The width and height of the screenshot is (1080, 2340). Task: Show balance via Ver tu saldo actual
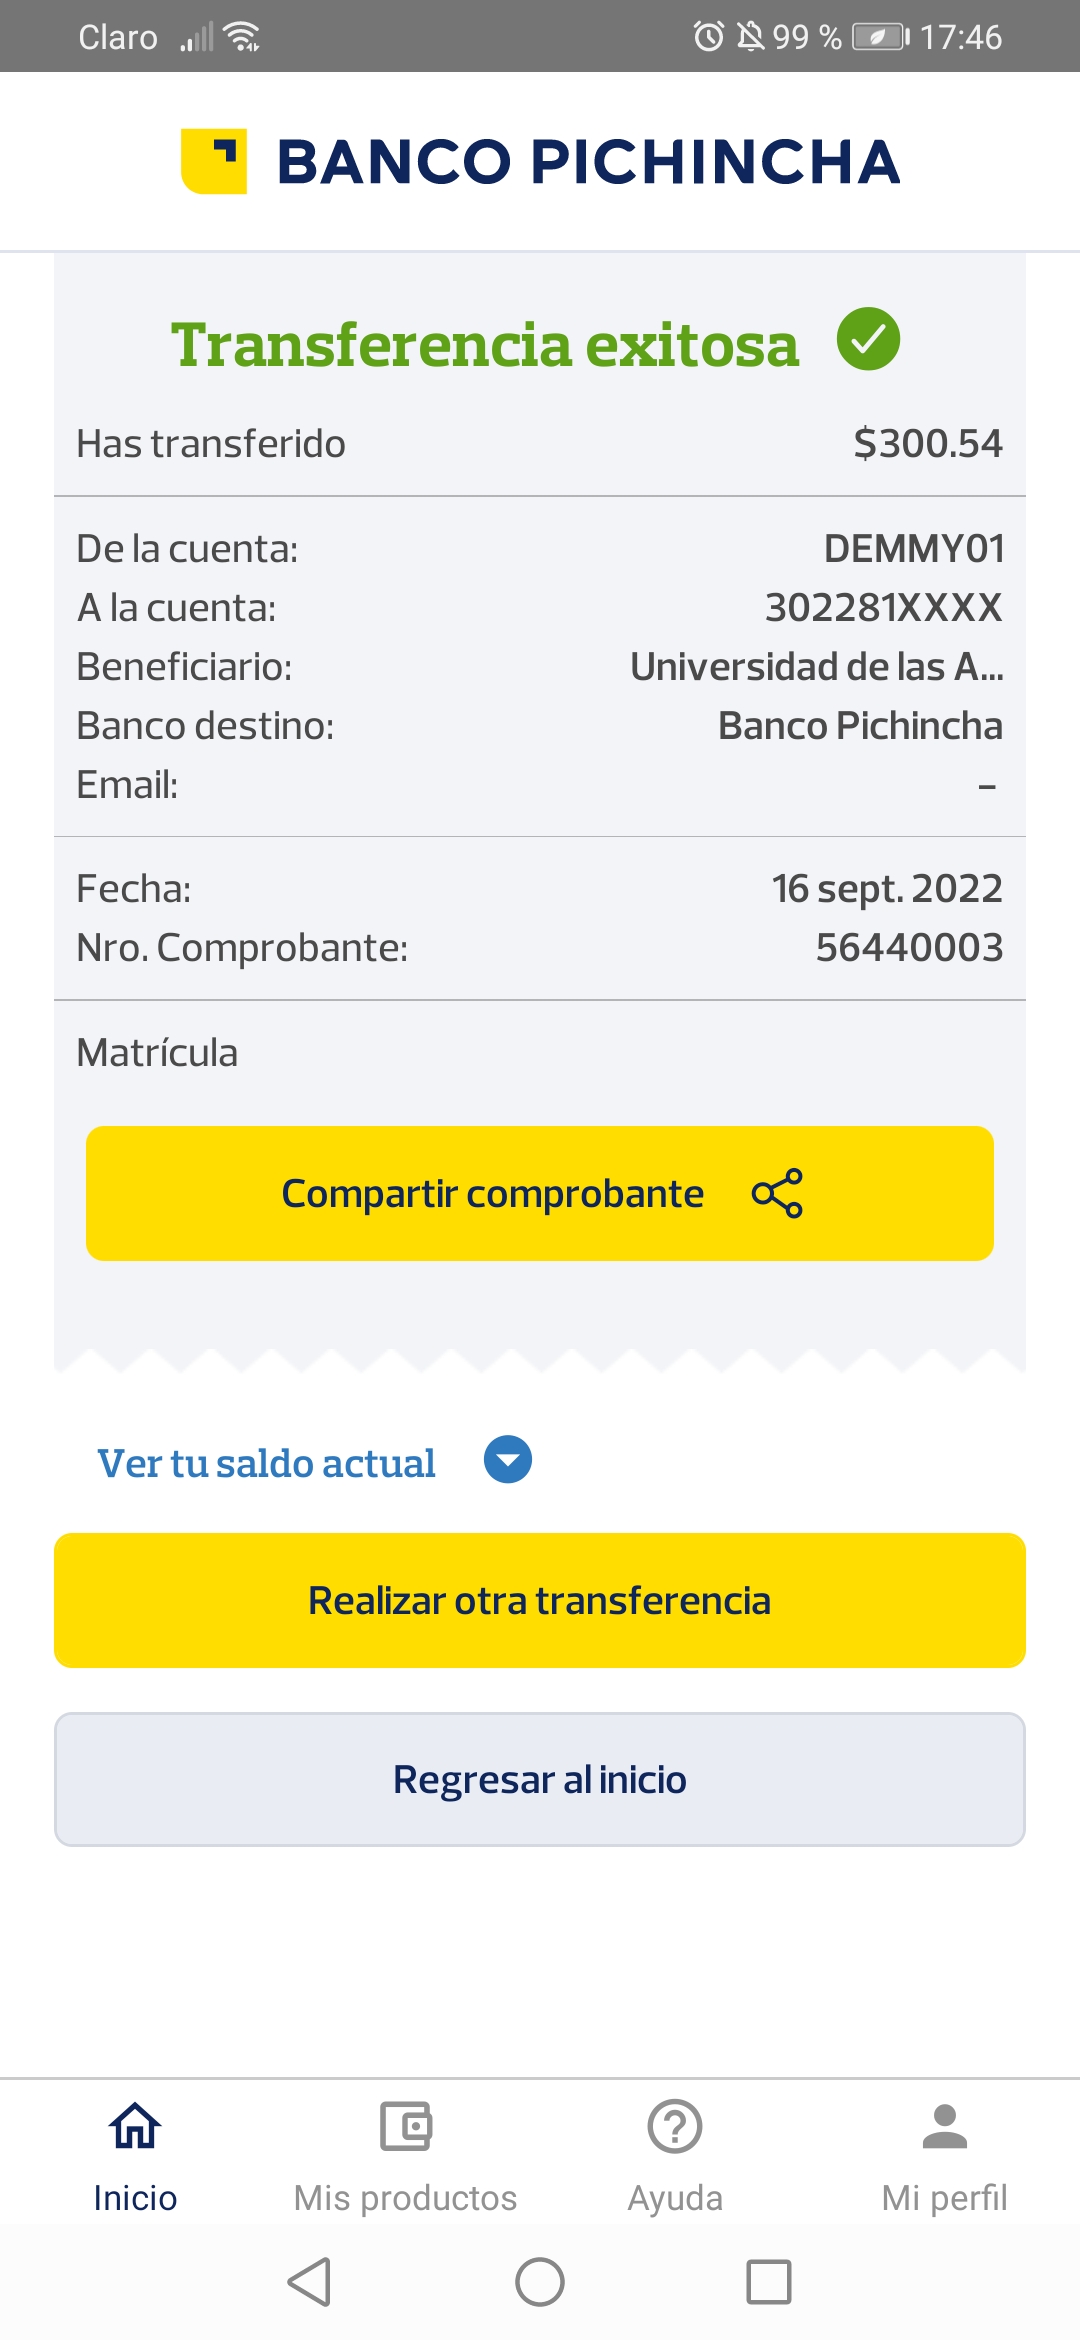(x=266, y=1463)
